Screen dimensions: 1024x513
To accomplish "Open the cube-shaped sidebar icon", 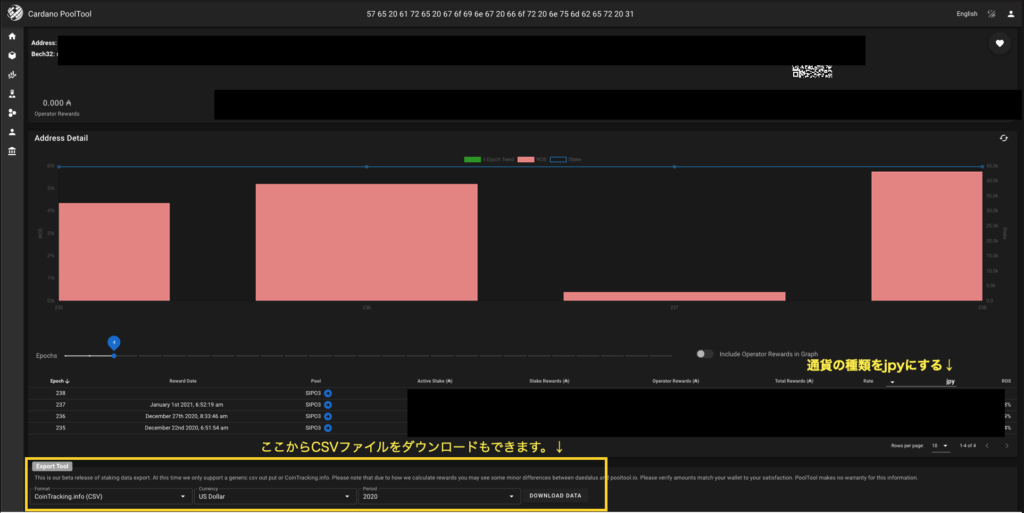I will [12, 55].
